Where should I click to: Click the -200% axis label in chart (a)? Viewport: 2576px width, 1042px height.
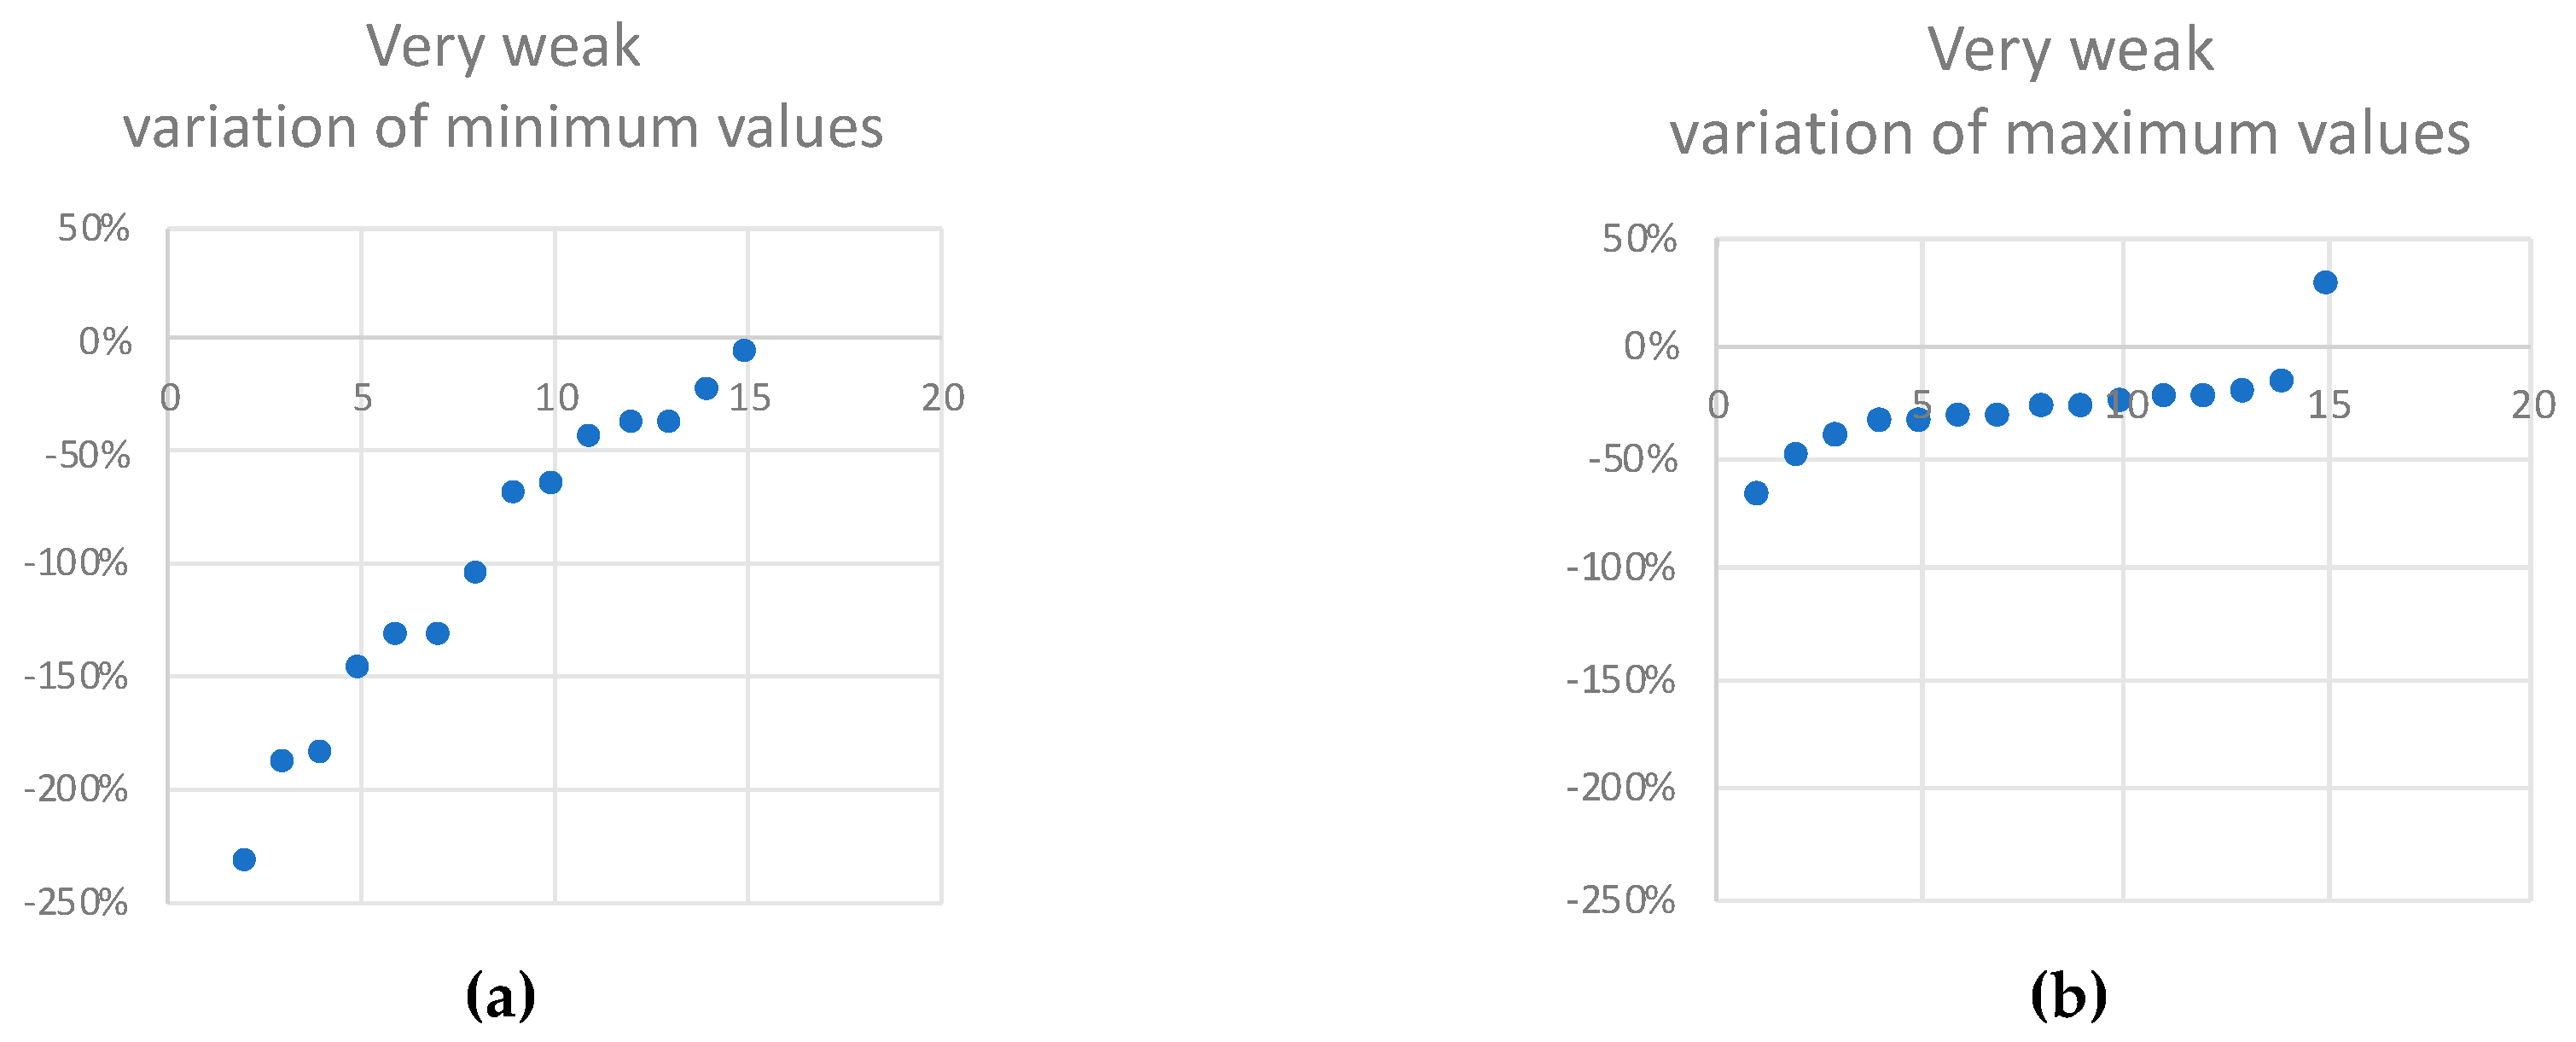pos(76,789)
